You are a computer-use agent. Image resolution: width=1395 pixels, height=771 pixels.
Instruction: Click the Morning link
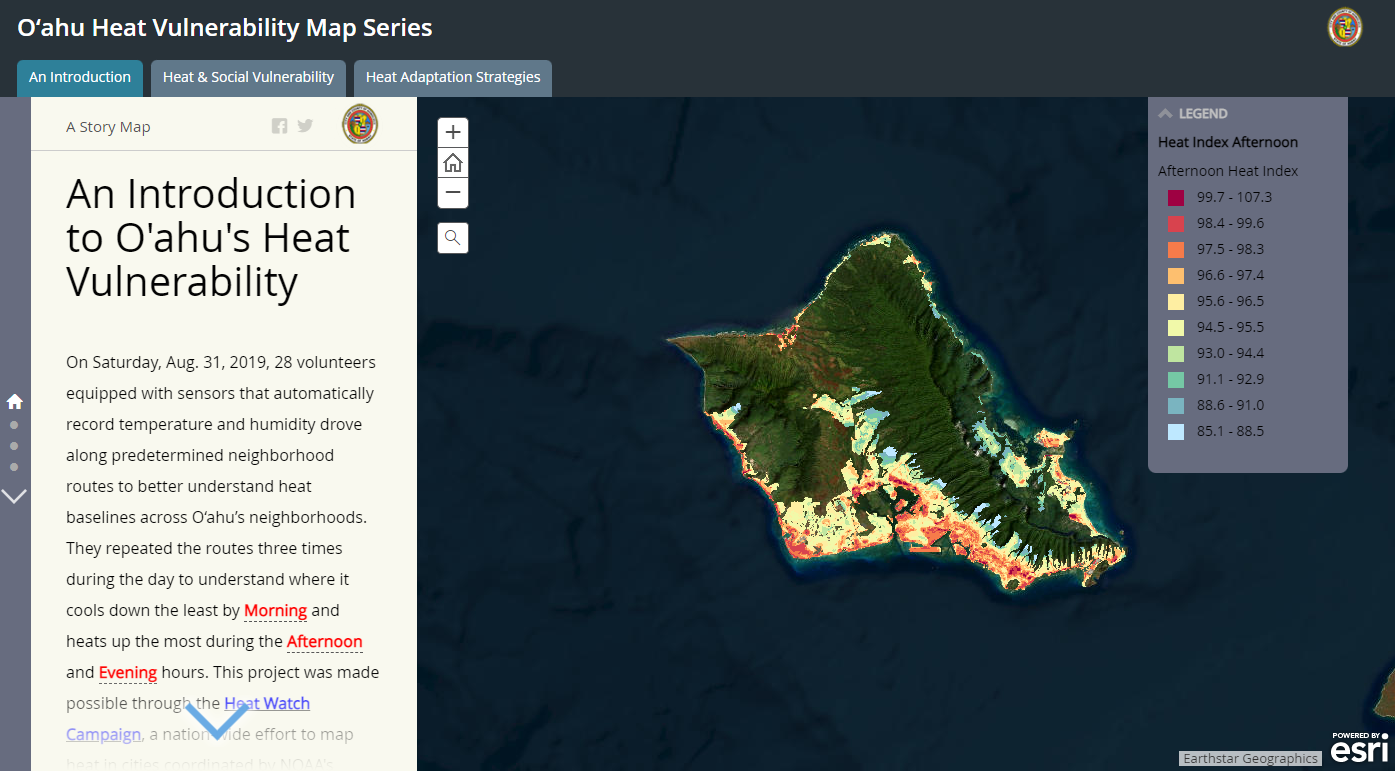click(x=275, y=610)
